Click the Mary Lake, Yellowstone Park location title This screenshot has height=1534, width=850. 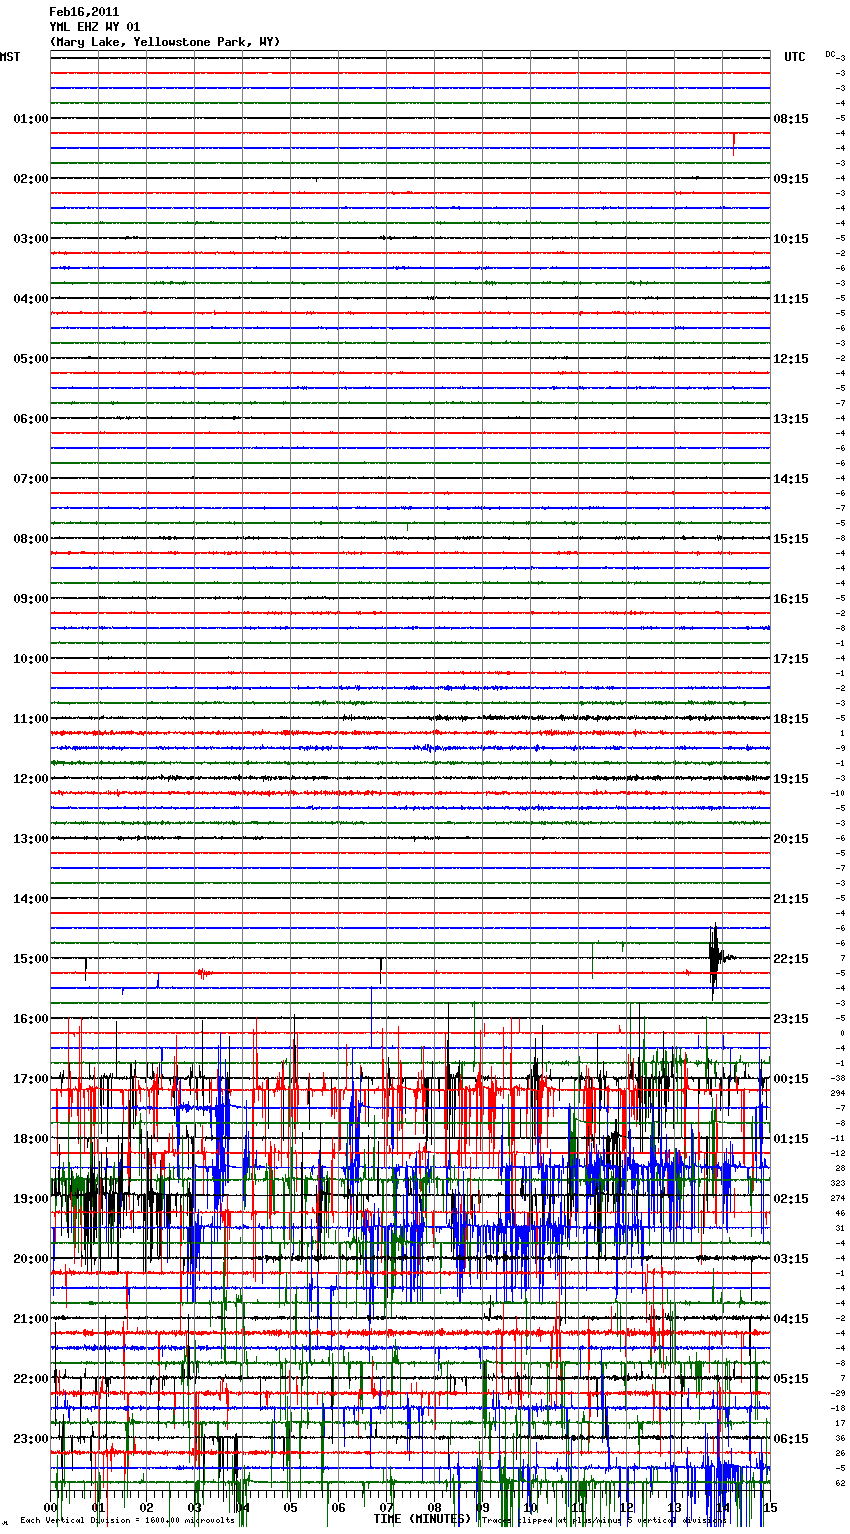165,42
